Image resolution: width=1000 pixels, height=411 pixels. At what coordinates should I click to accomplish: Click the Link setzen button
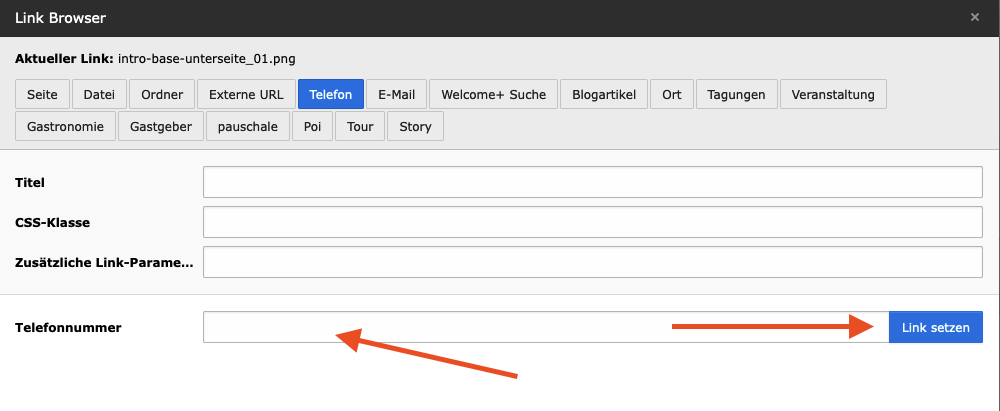coord(936,327)
